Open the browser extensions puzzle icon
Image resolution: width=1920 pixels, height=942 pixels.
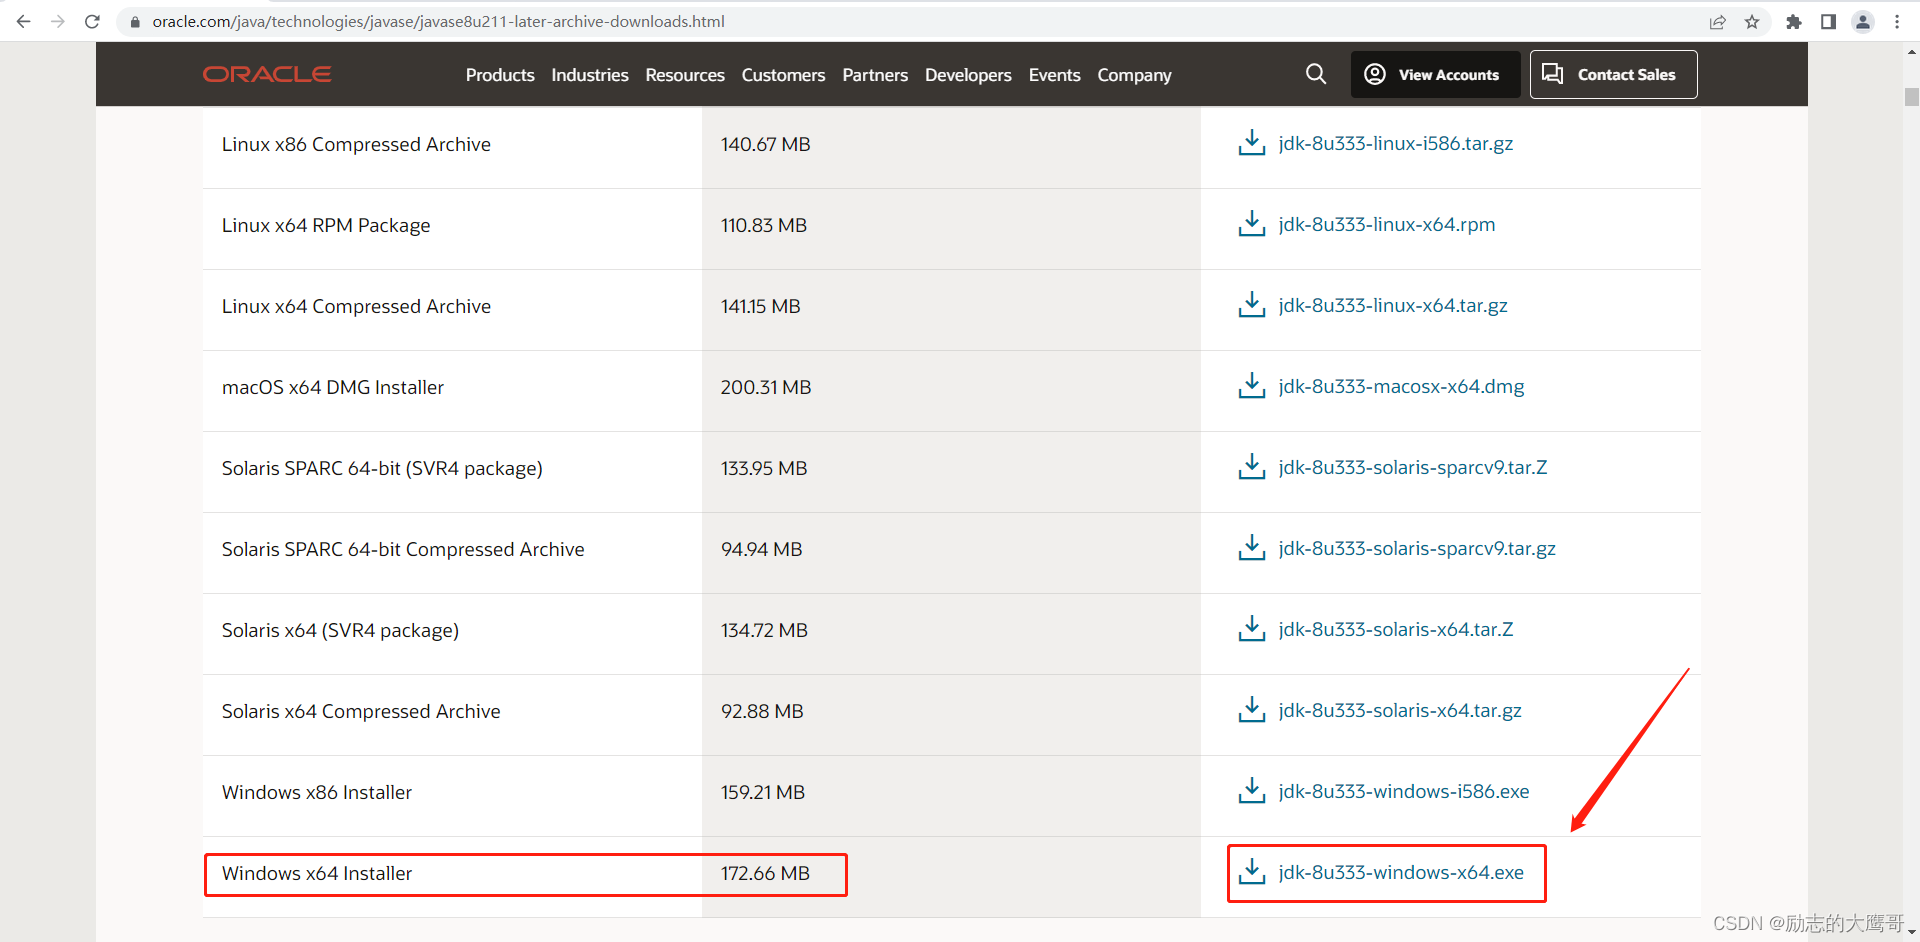pyautogui.click(x=1794, y=22)
